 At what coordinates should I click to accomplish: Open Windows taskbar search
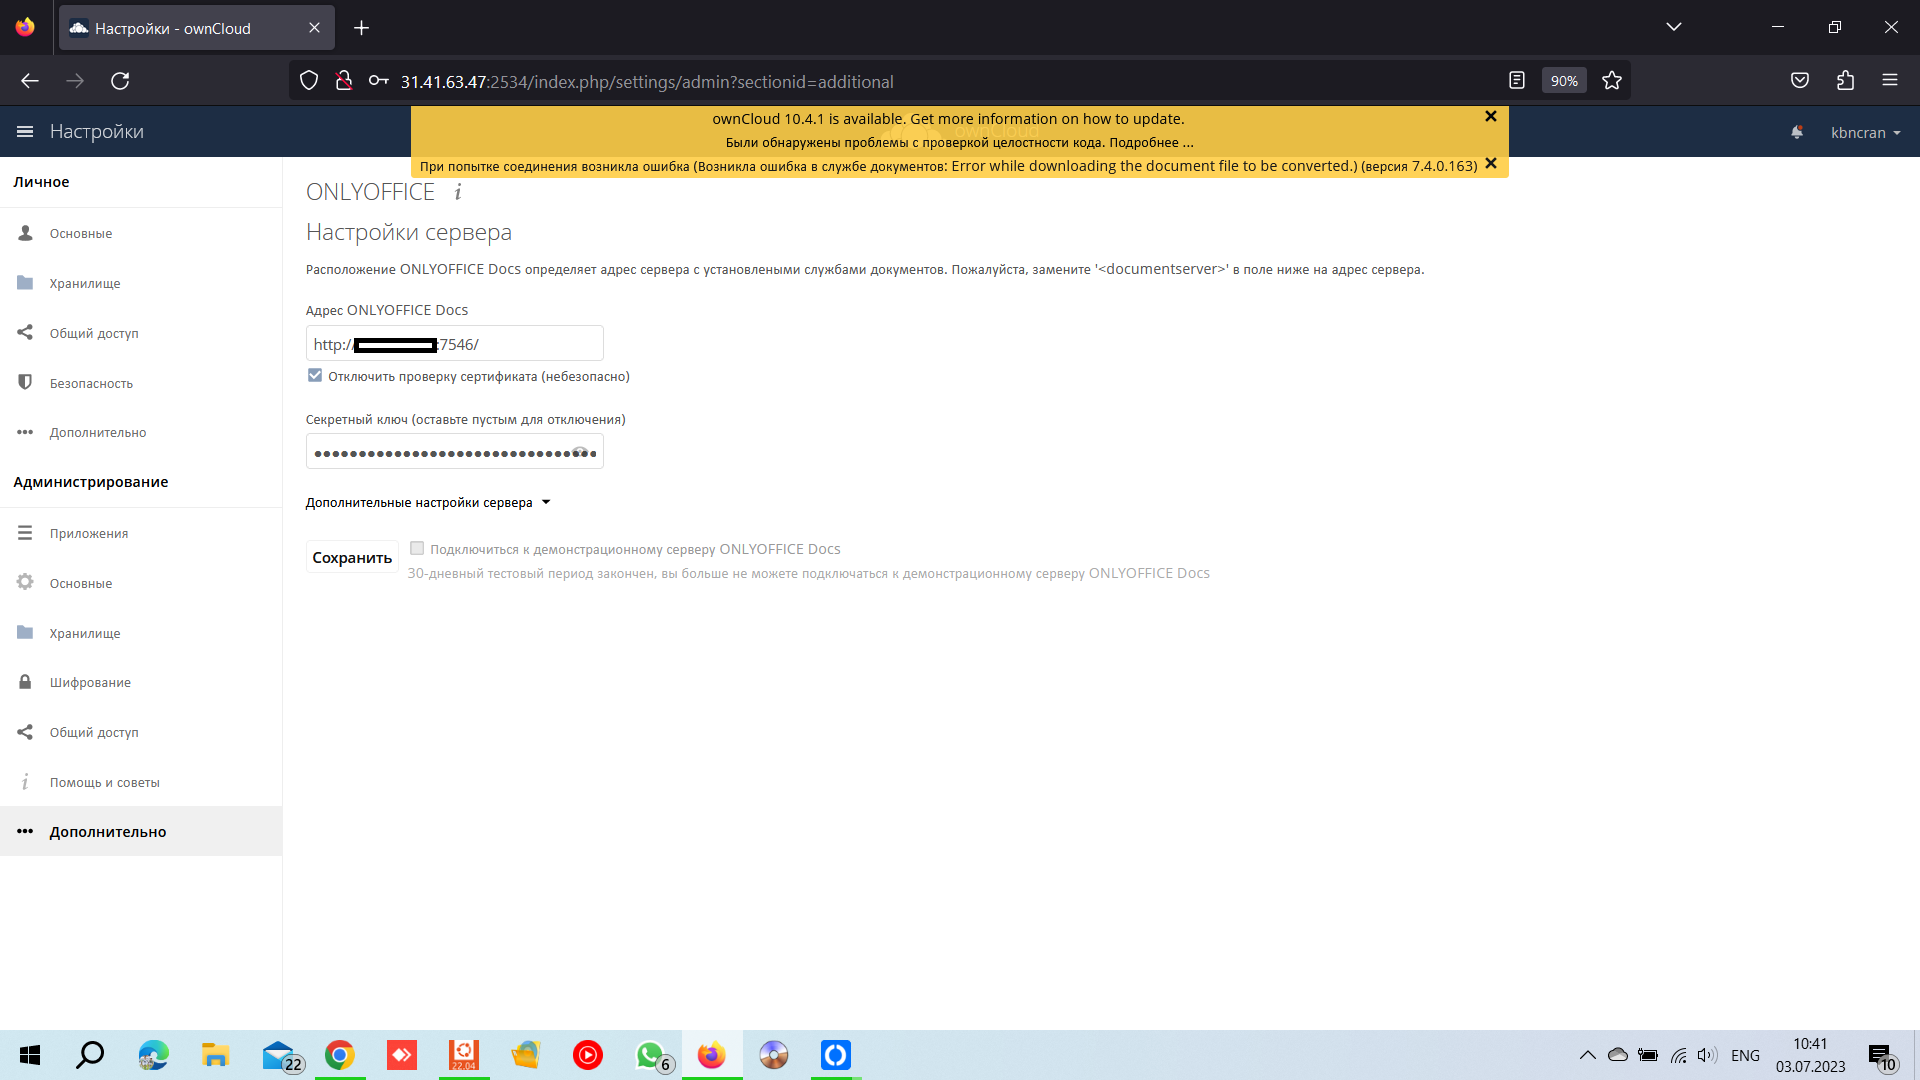coord(90,1055)
